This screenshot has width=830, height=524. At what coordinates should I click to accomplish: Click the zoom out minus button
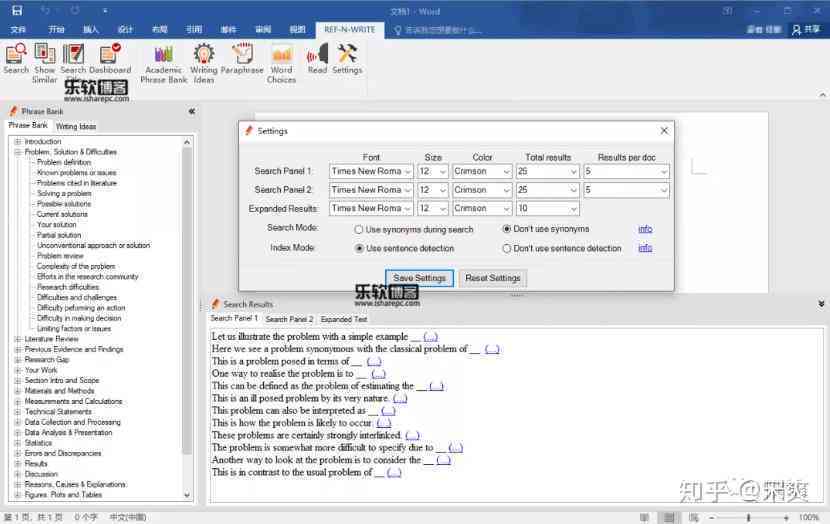712,517
